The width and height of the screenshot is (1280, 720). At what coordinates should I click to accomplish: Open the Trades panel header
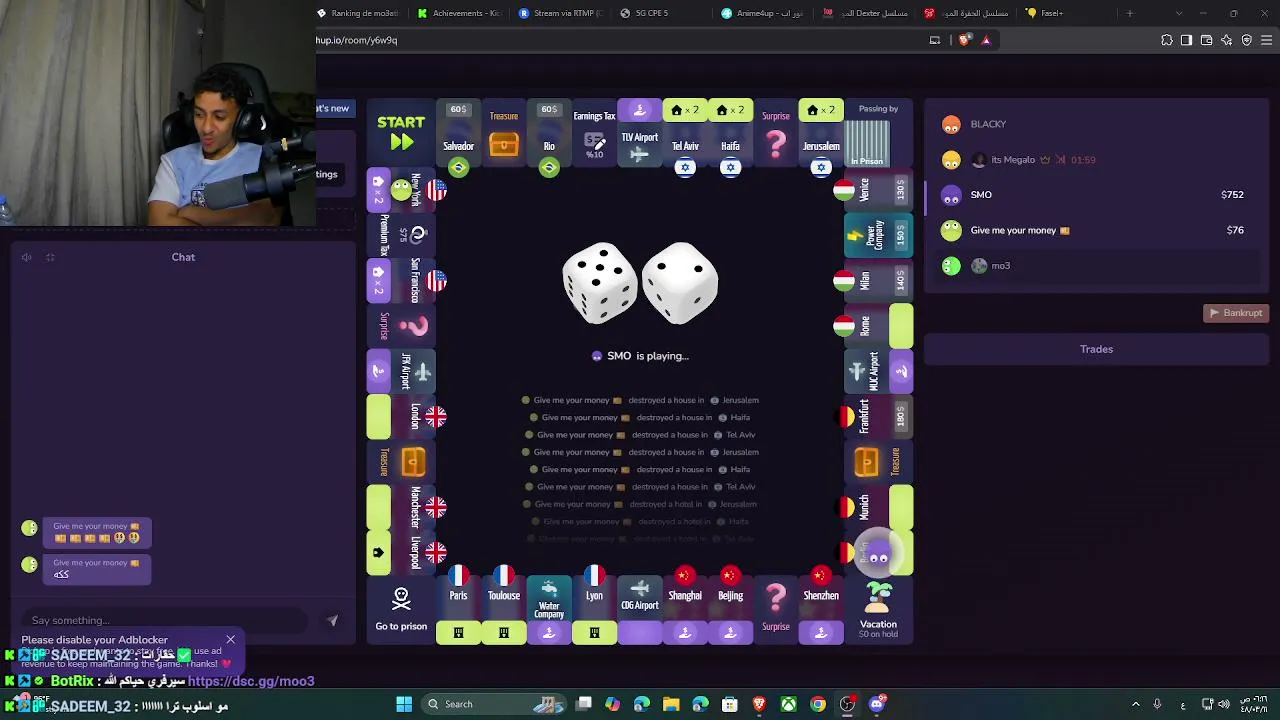coord(1096,349)
